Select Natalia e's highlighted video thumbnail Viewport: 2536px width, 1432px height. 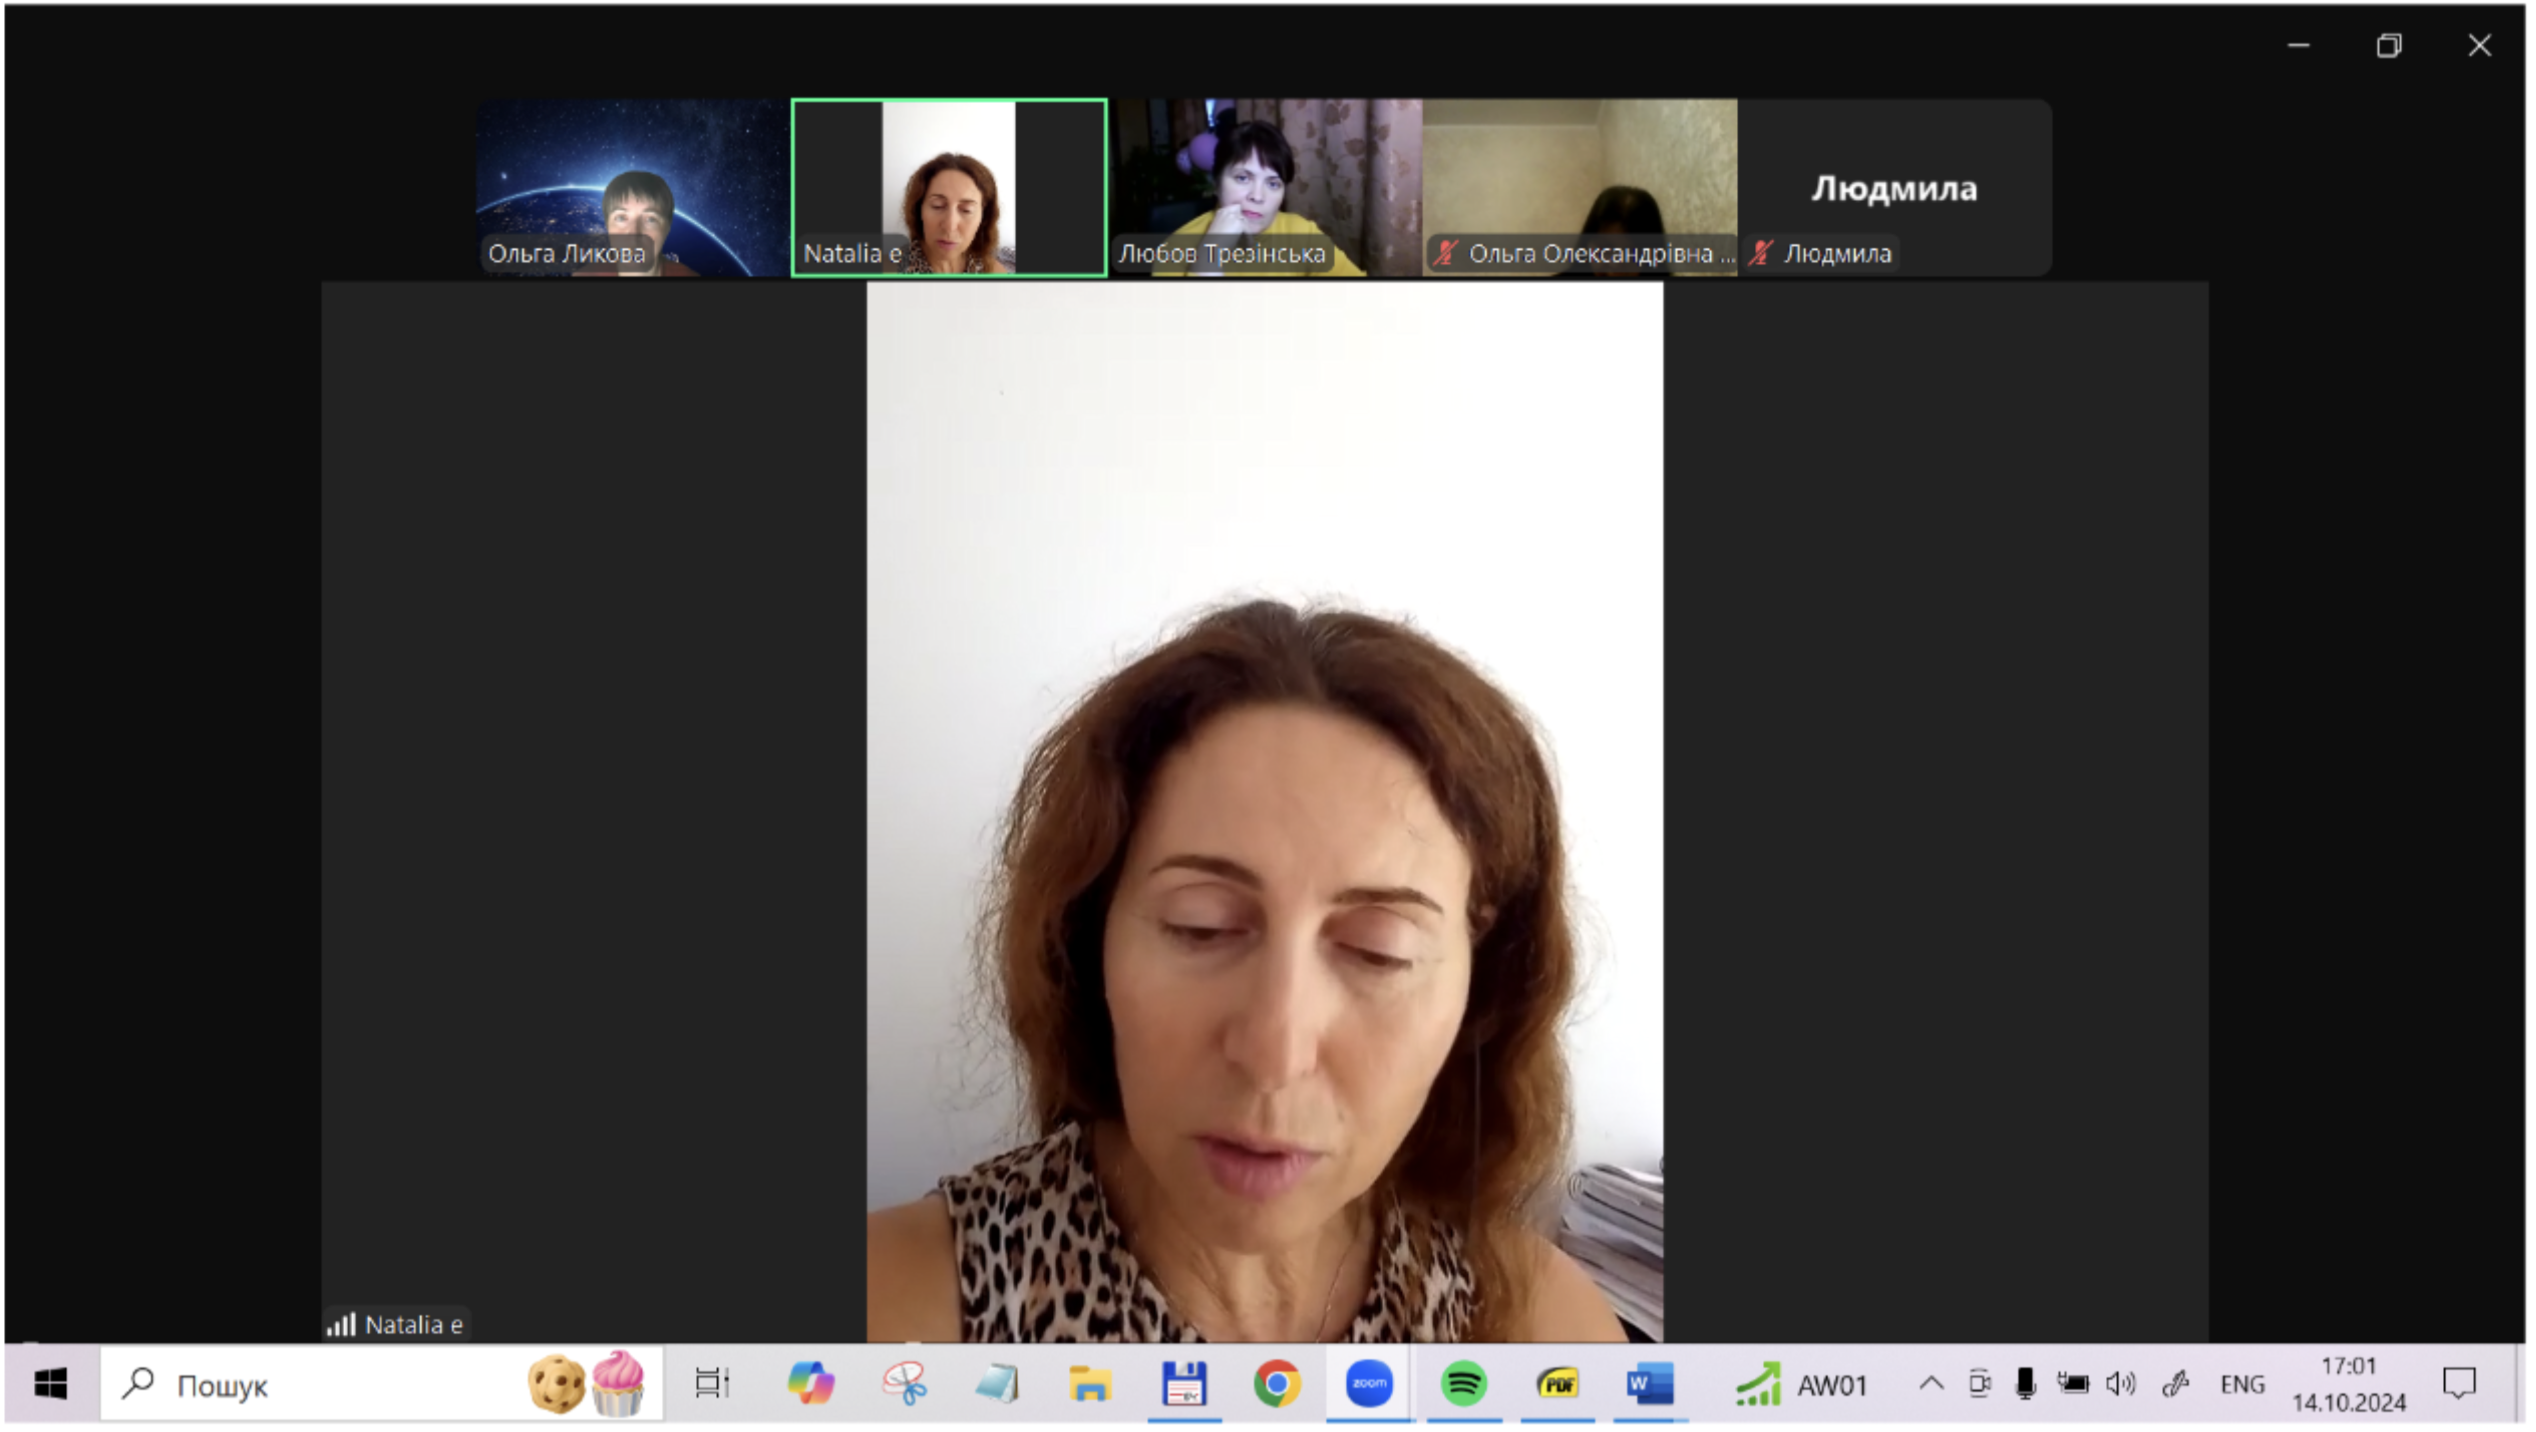point(948,187)
